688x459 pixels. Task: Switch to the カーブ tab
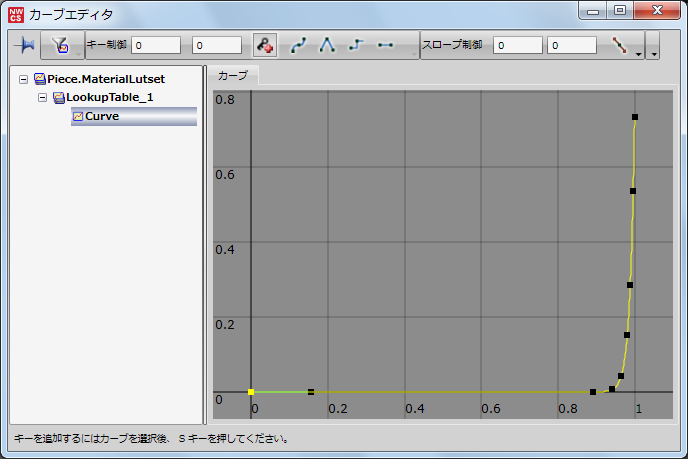click(x=232, y=76)
